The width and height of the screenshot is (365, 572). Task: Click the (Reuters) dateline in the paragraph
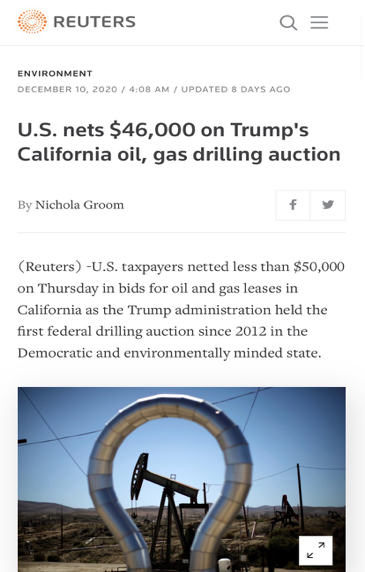(x=50, y=267)
